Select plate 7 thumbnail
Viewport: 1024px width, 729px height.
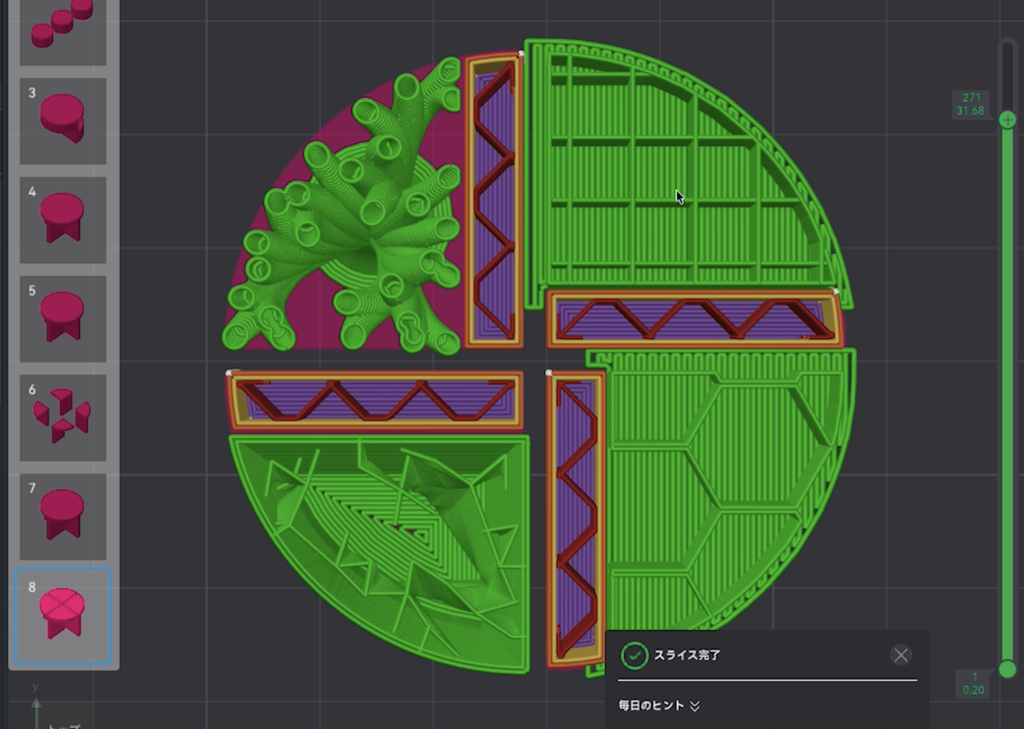pyautogui.click(x=63, y=517)
